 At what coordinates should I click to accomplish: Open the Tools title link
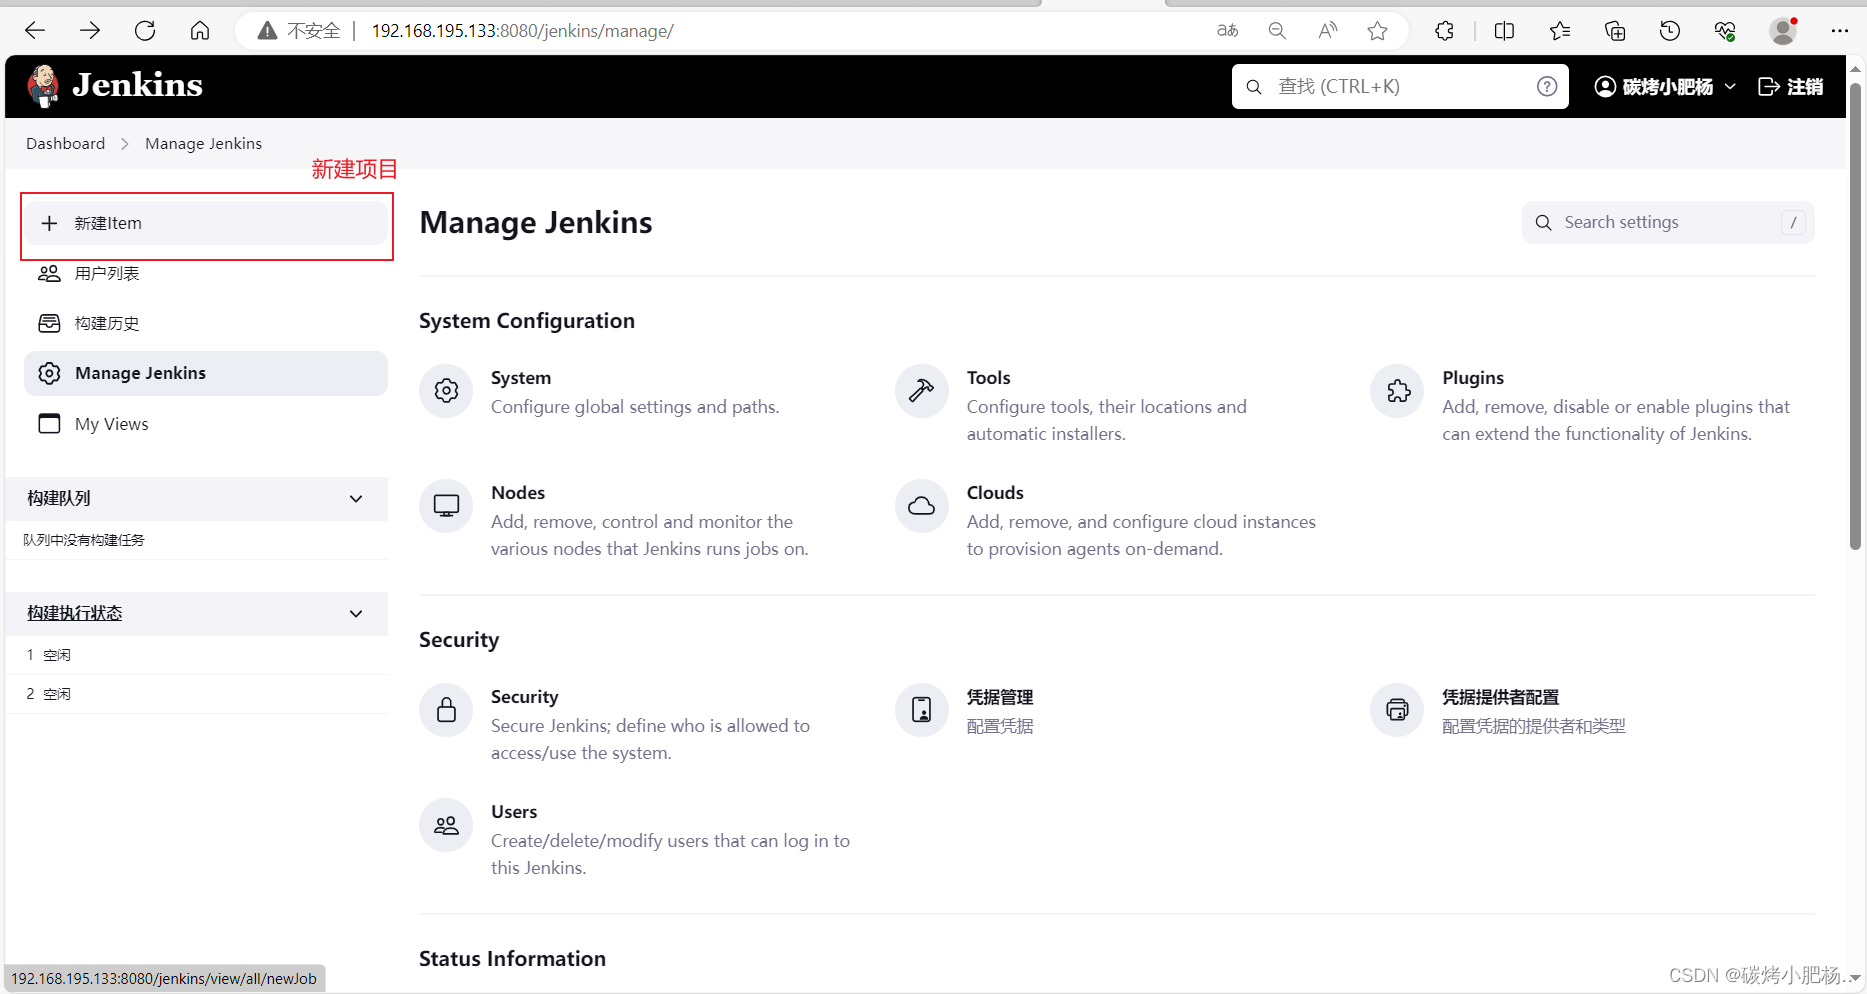click(988, 377)
